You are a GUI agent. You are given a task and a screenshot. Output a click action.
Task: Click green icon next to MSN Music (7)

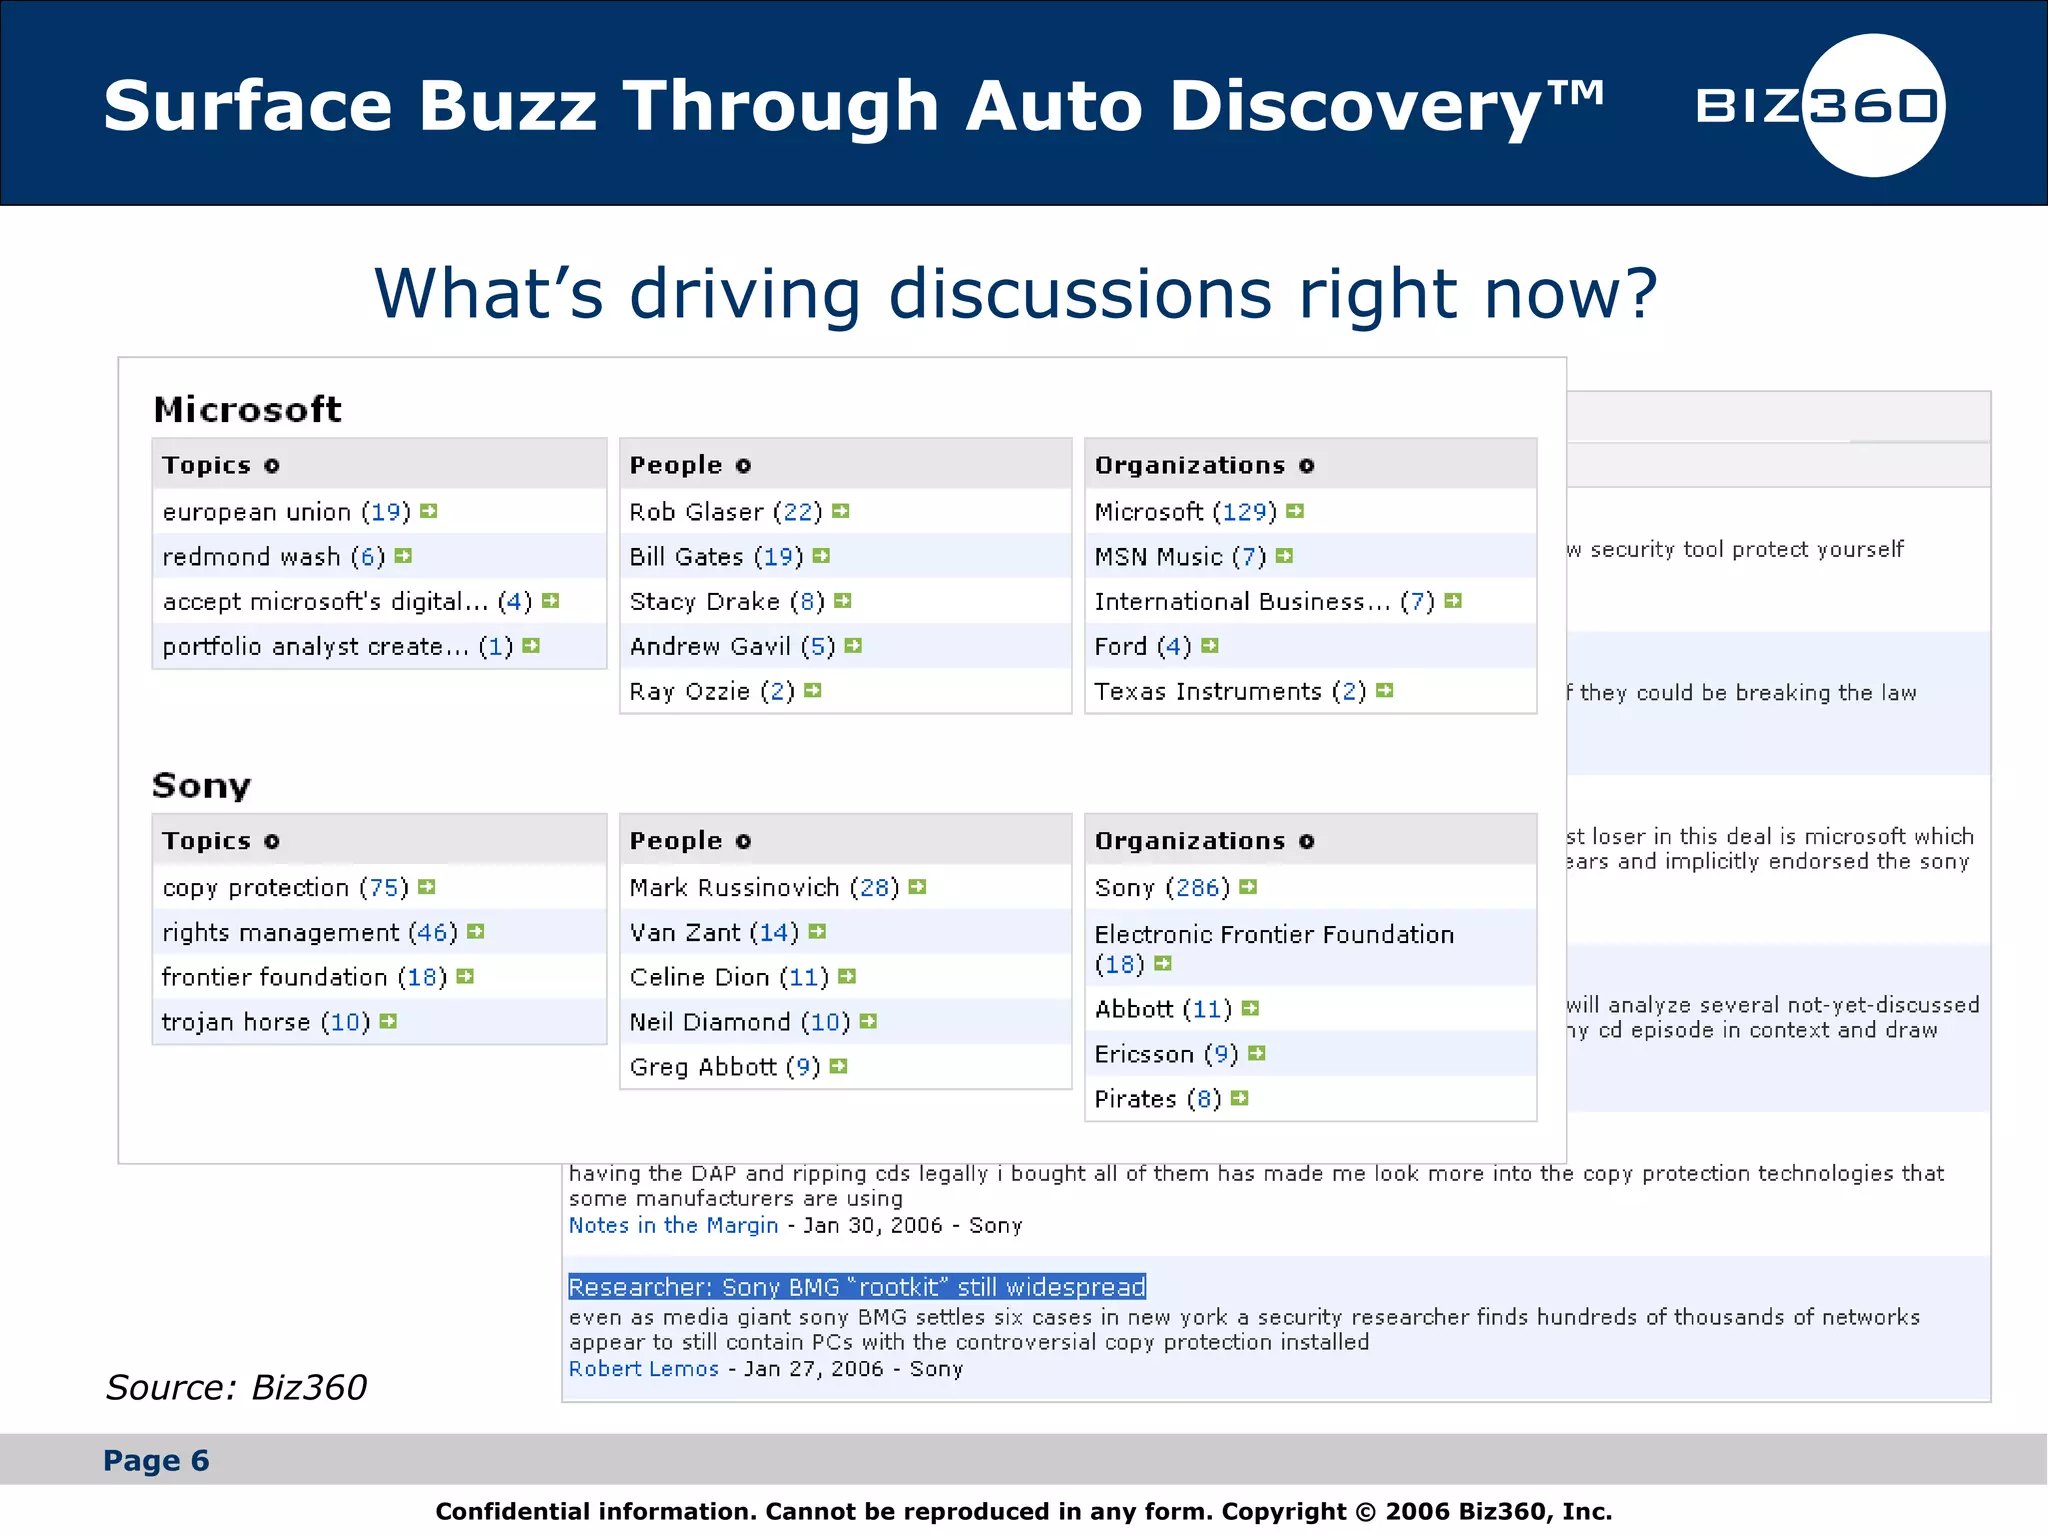1285,556
